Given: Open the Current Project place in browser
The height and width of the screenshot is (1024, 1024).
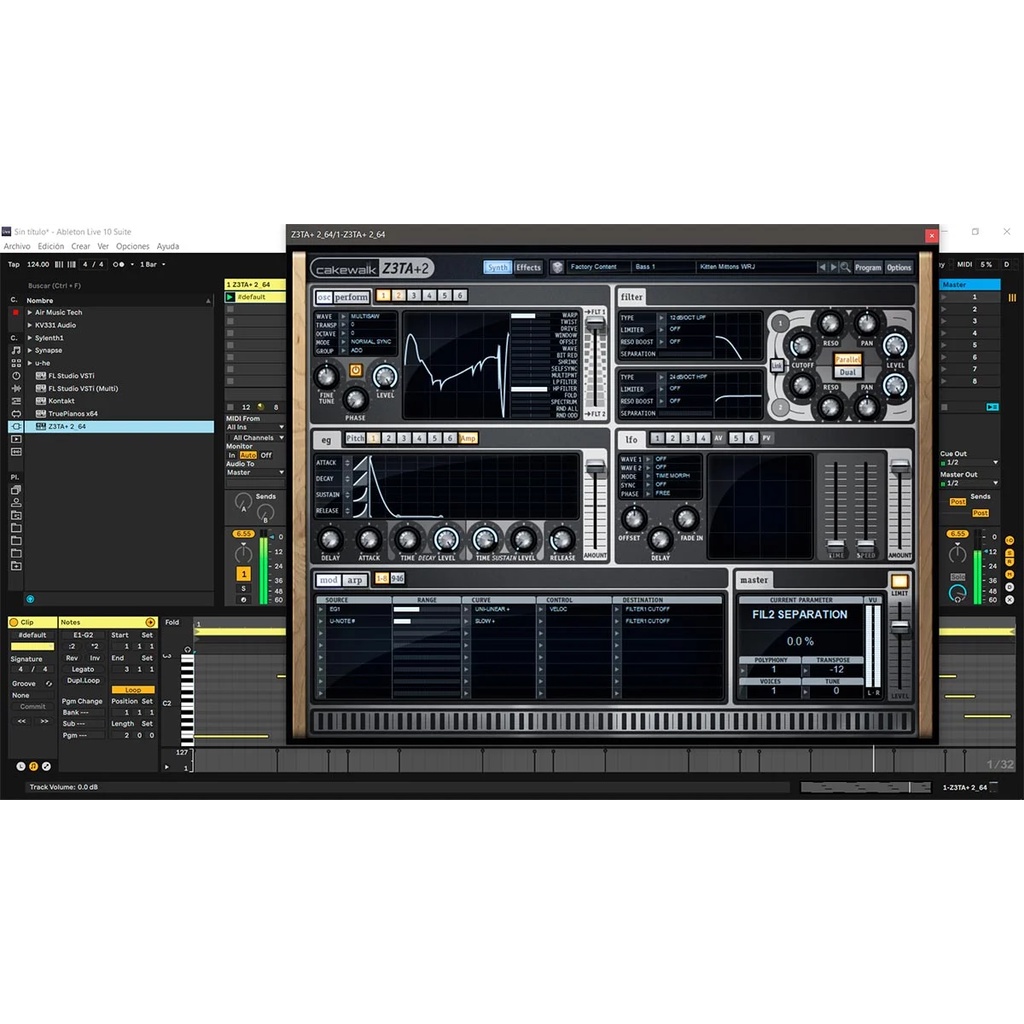Looking at the screenshot, I should 16,515.
